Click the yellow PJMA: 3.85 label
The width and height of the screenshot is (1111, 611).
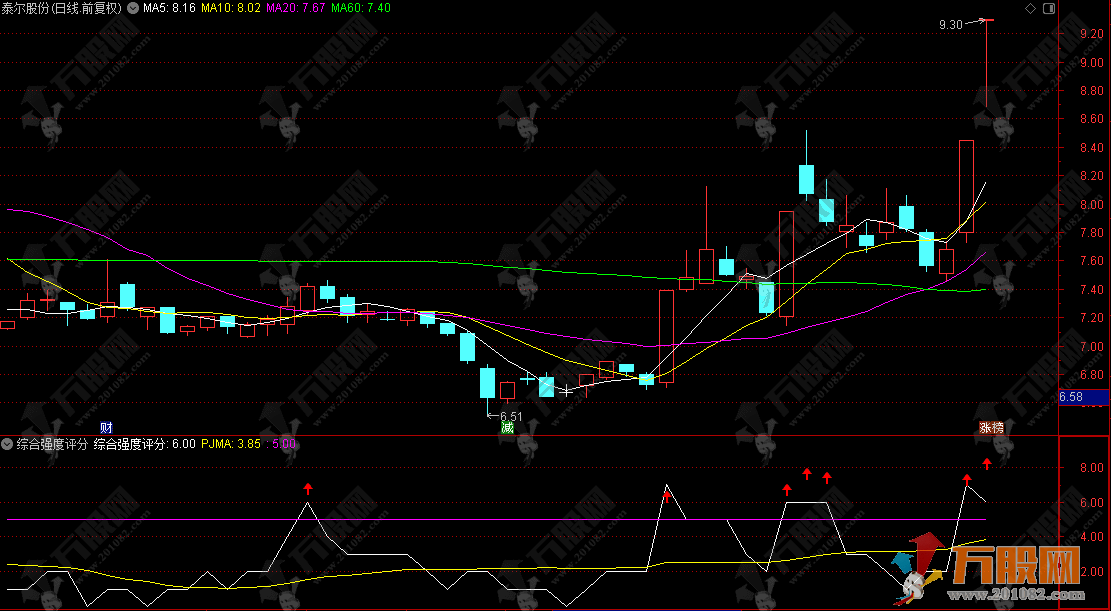[231, 444]
